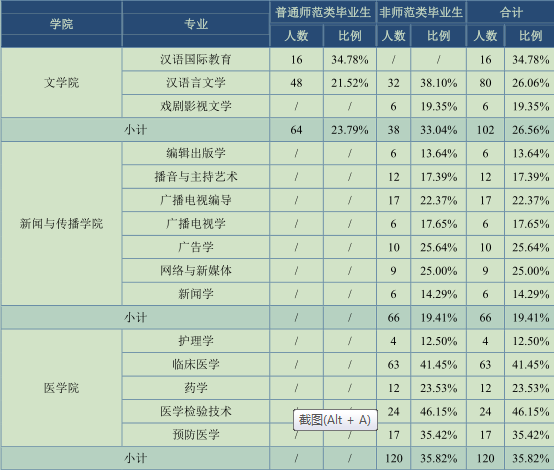Click the 非师范类毕业生 header cell
This screenshot has height=470, width=554.
click(x=421, y=12)
